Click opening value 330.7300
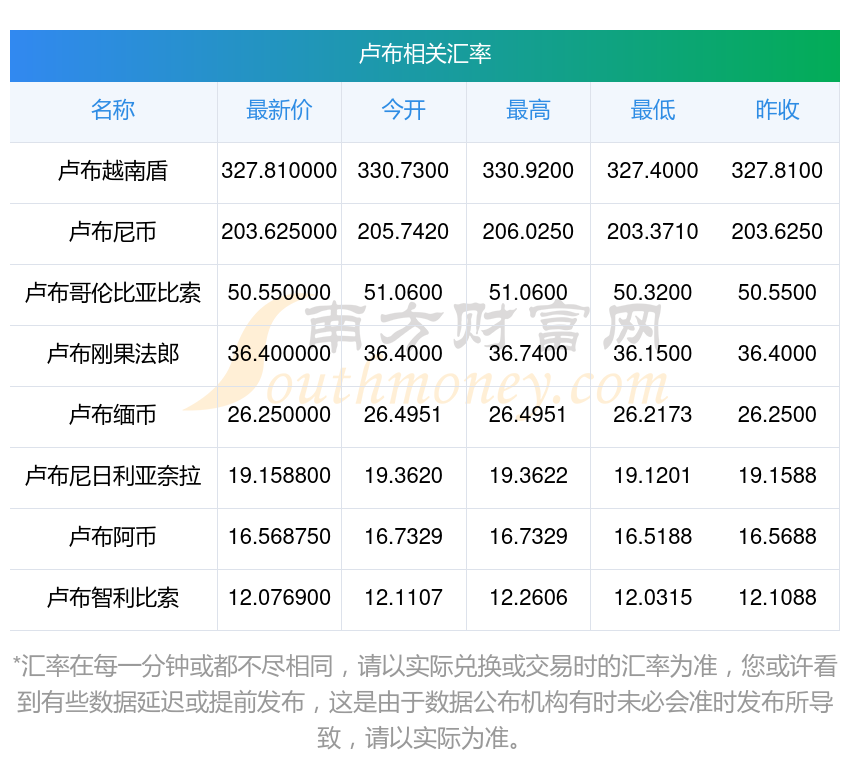 point(403,171)
